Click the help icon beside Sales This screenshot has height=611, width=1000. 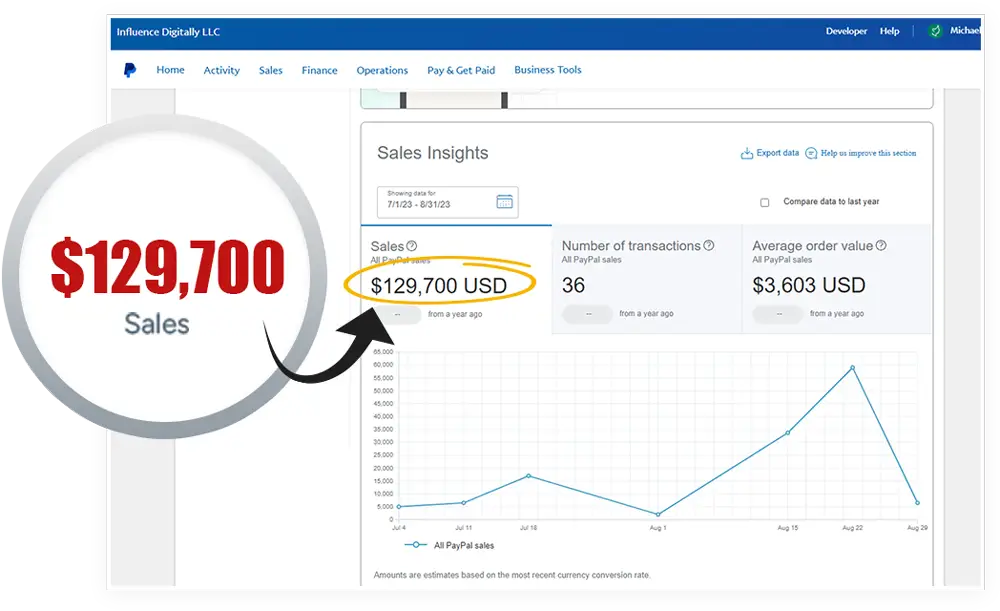[x=412, y=246]
